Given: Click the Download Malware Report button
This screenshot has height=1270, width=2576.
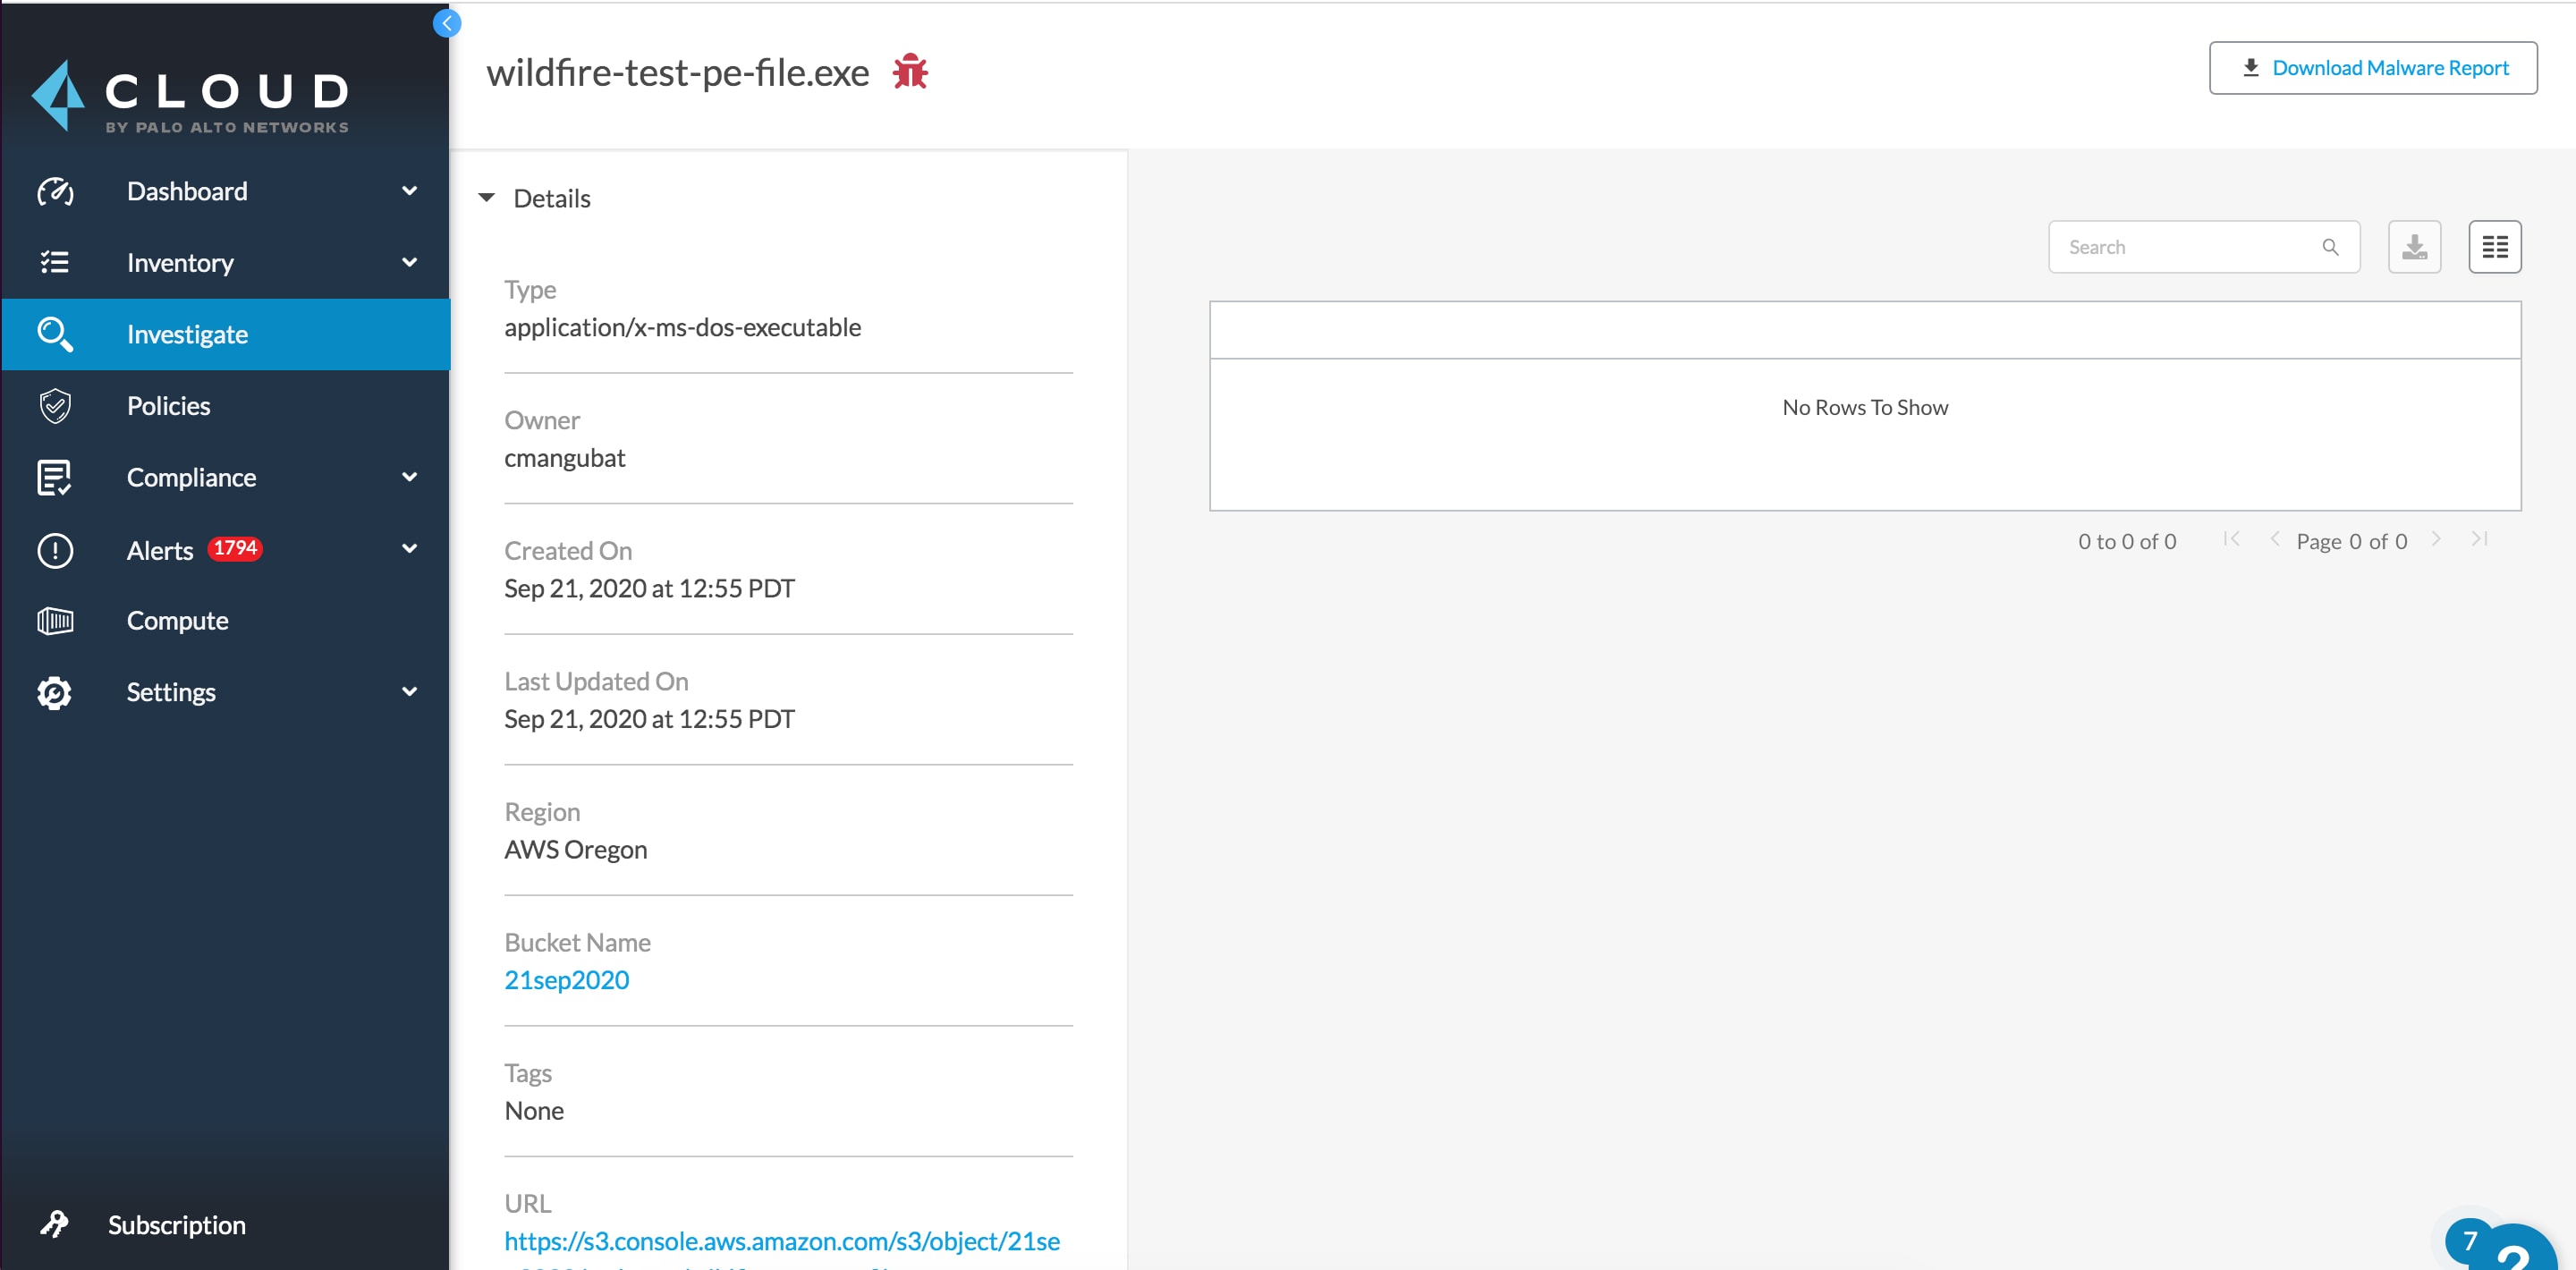Looking at the screenshot, I should (x=2372, y=68).
